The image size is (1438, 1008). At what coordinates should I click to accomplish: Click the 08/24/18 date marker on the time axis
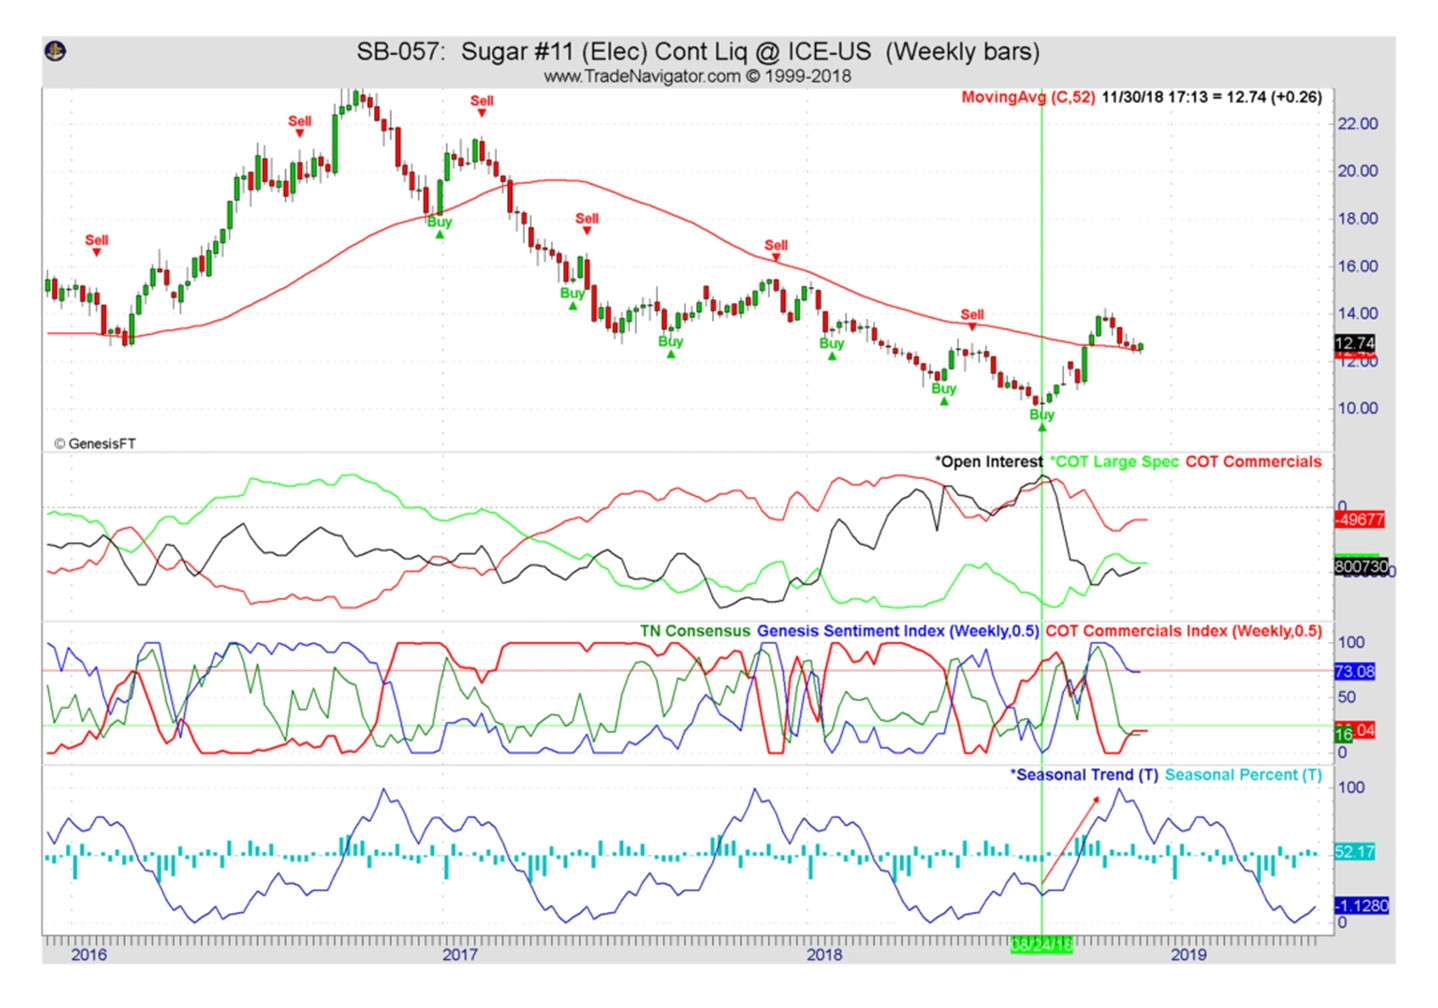point(1041,945)
